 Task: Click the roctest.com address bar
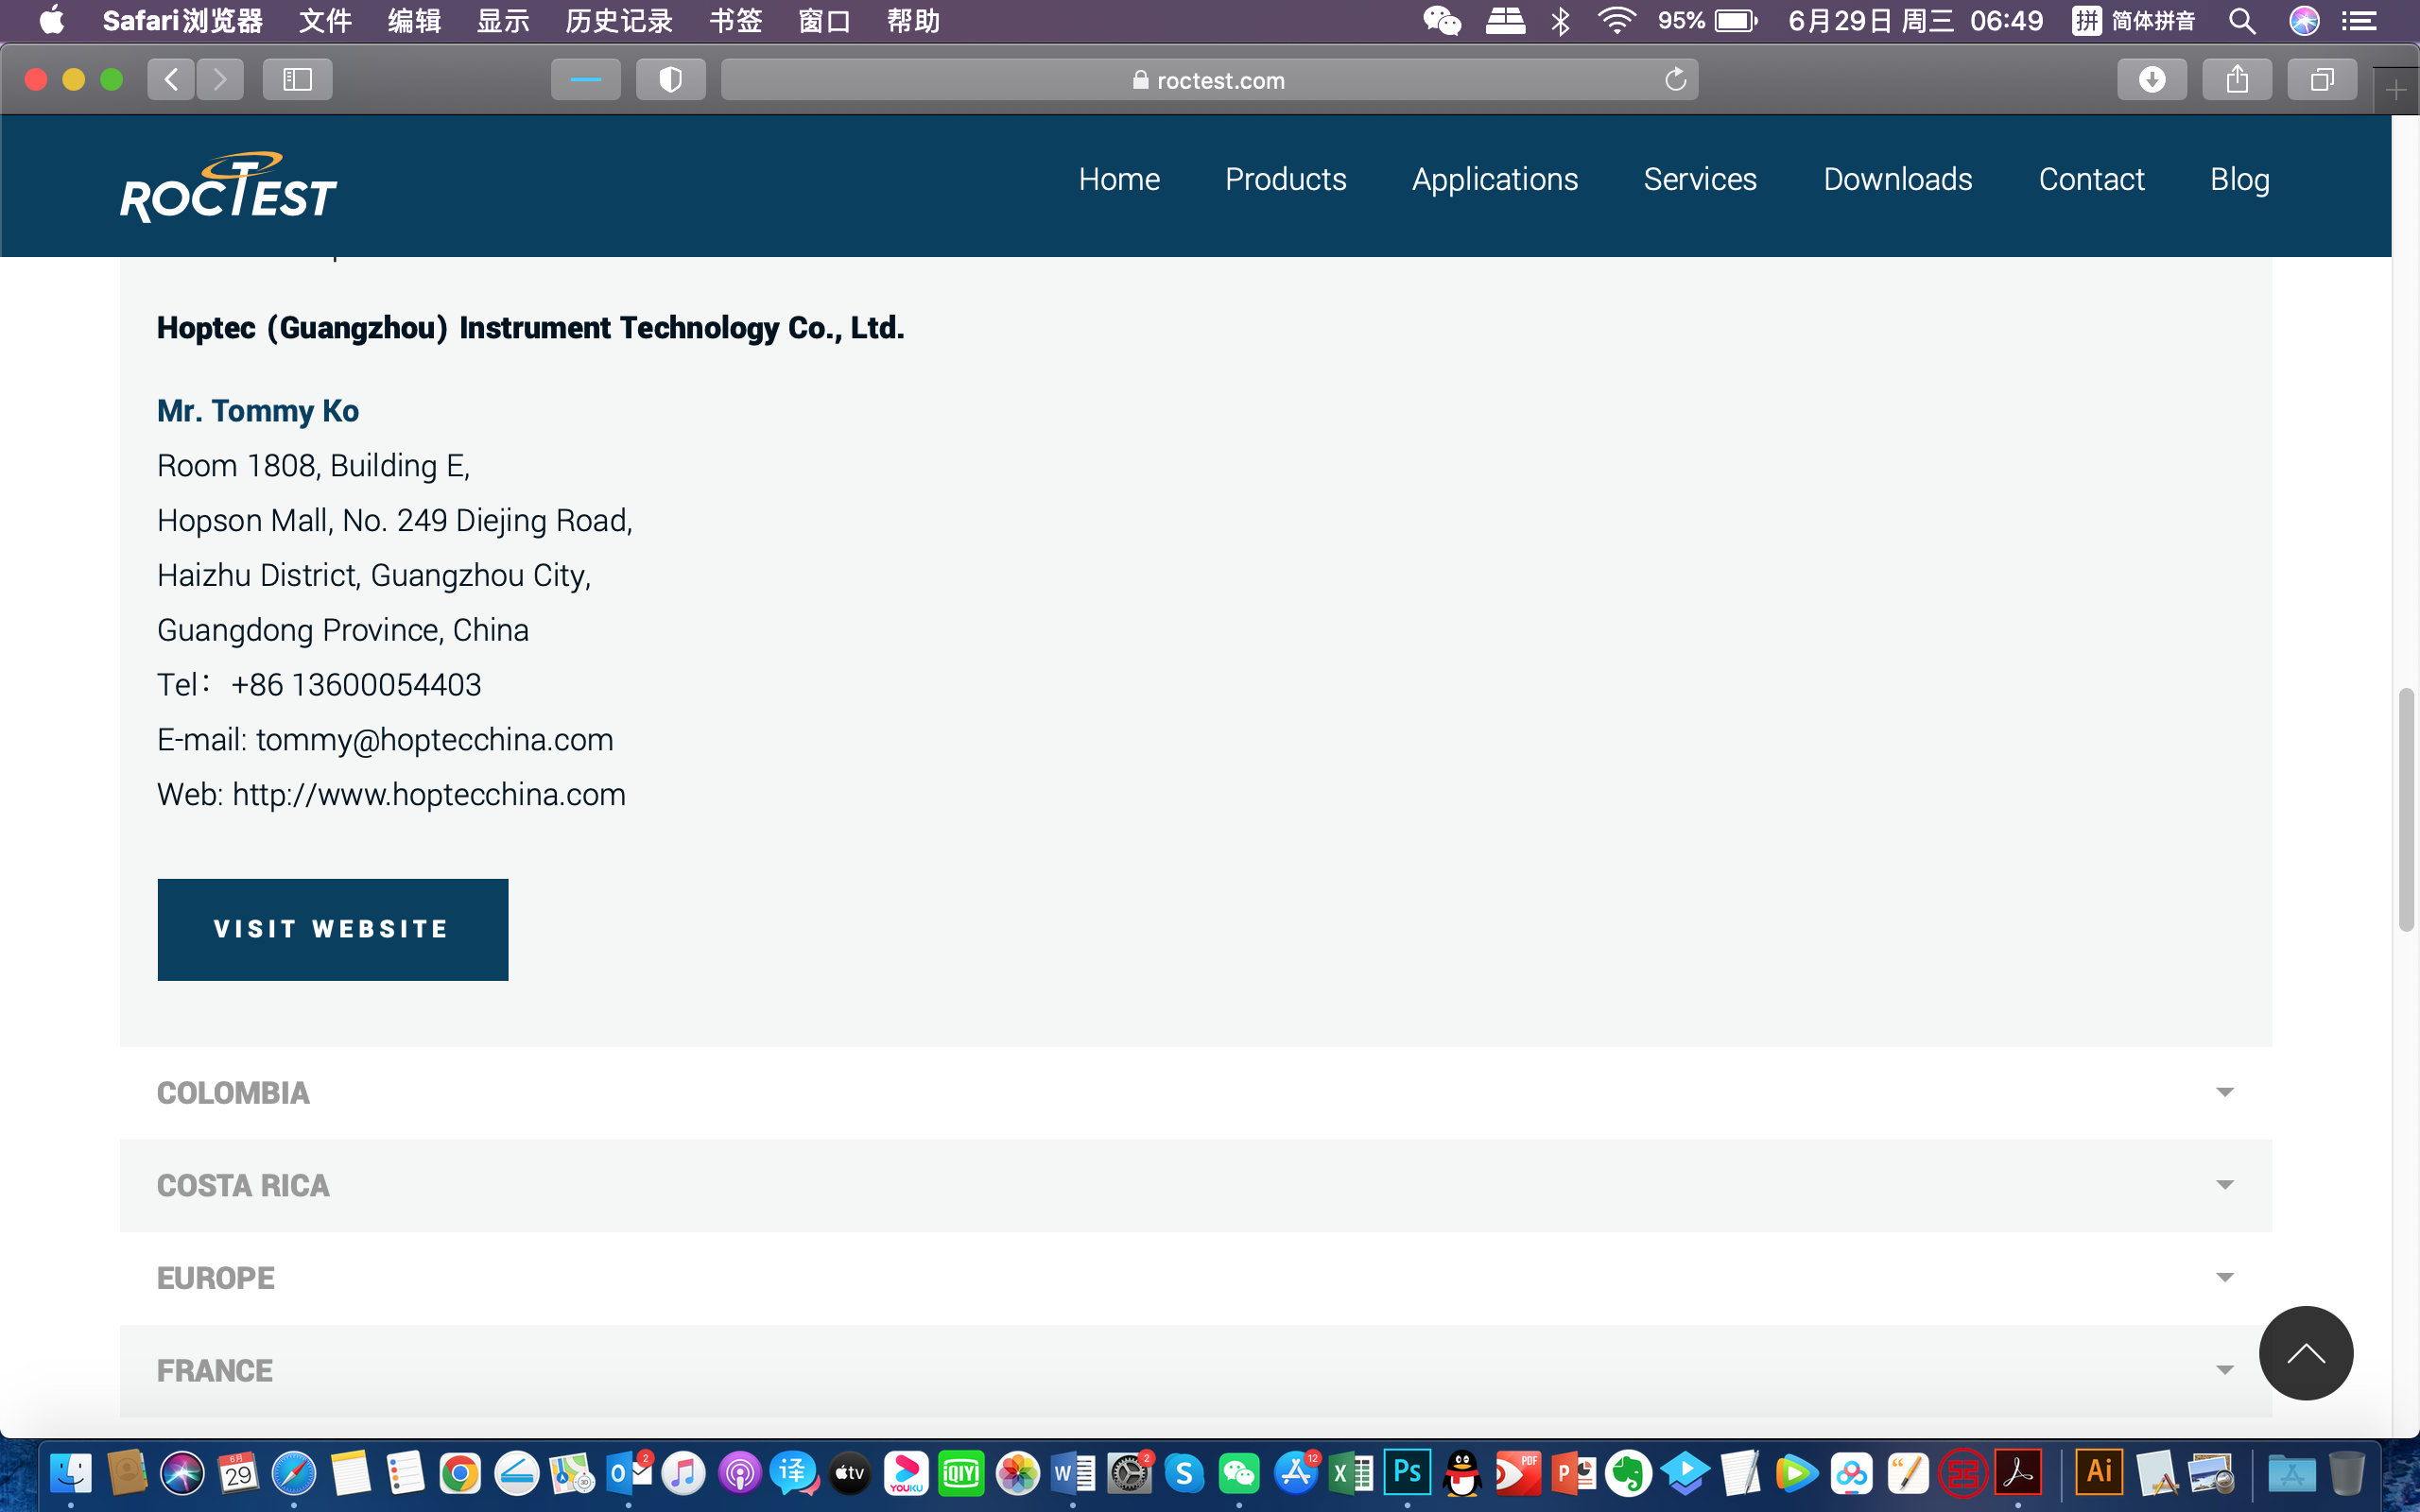coord(1208,80)
